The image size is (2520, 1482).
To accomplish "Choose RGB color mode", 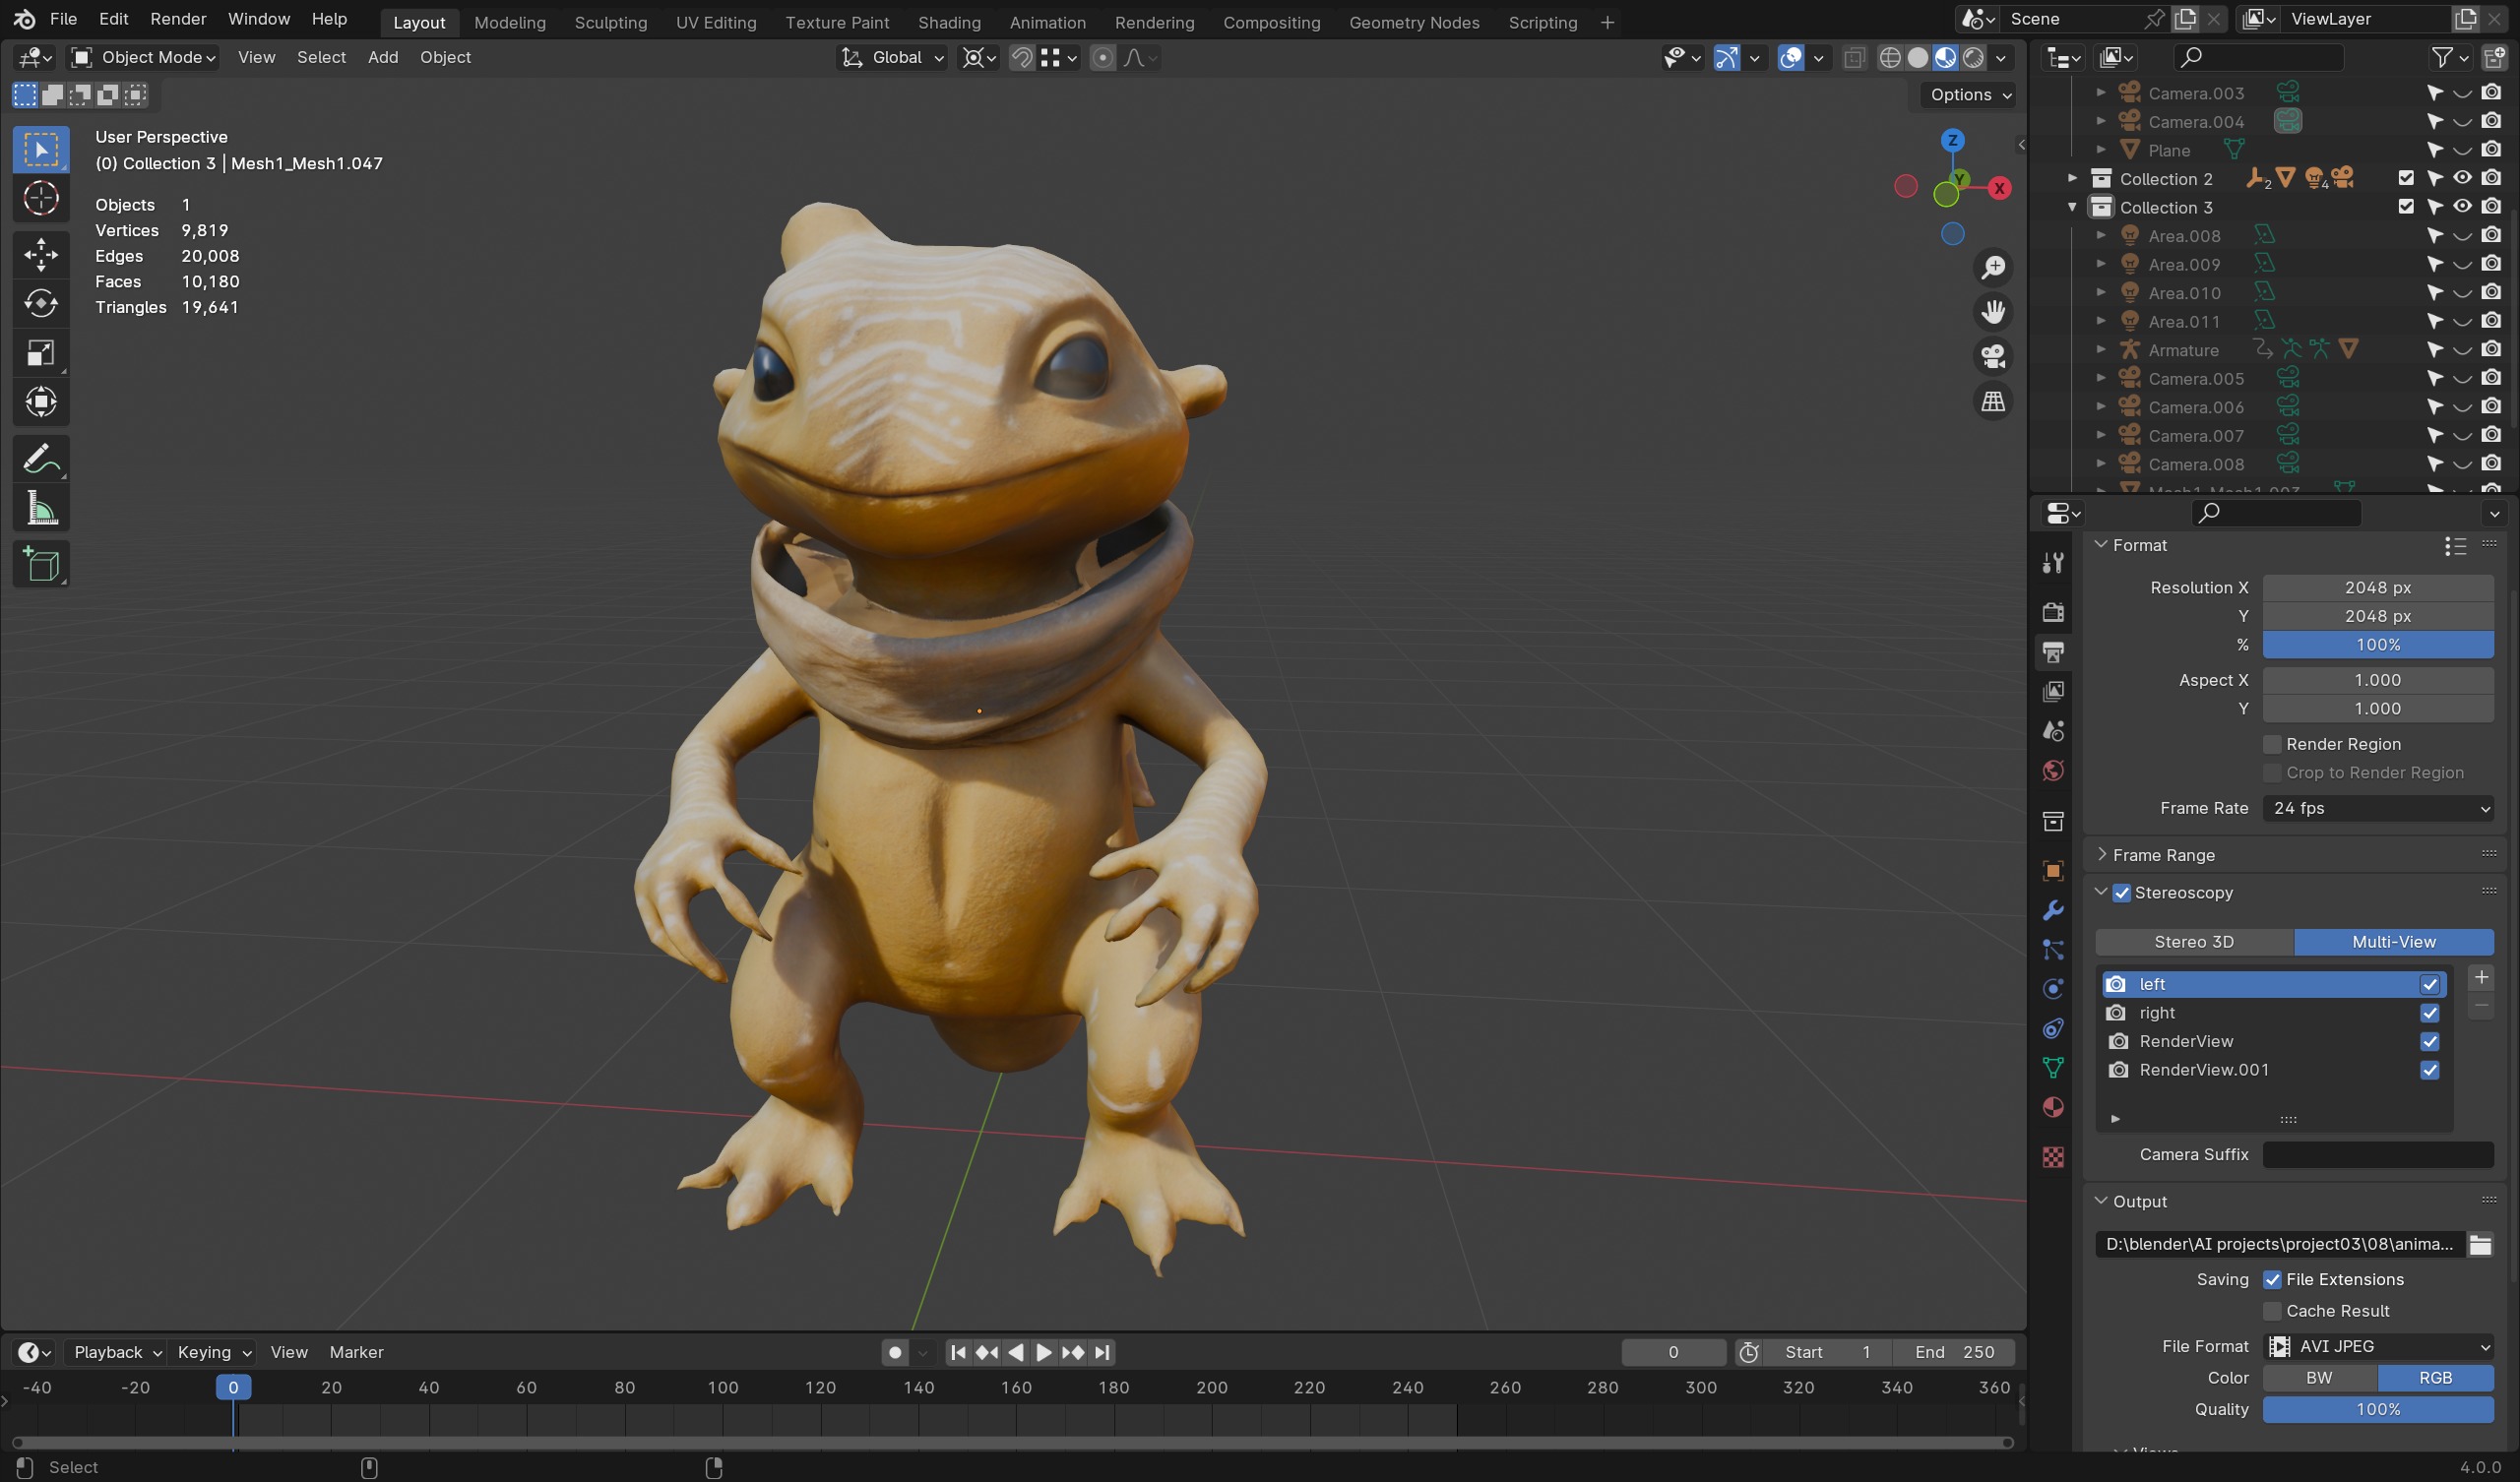I will (x=2435, y=1378).
